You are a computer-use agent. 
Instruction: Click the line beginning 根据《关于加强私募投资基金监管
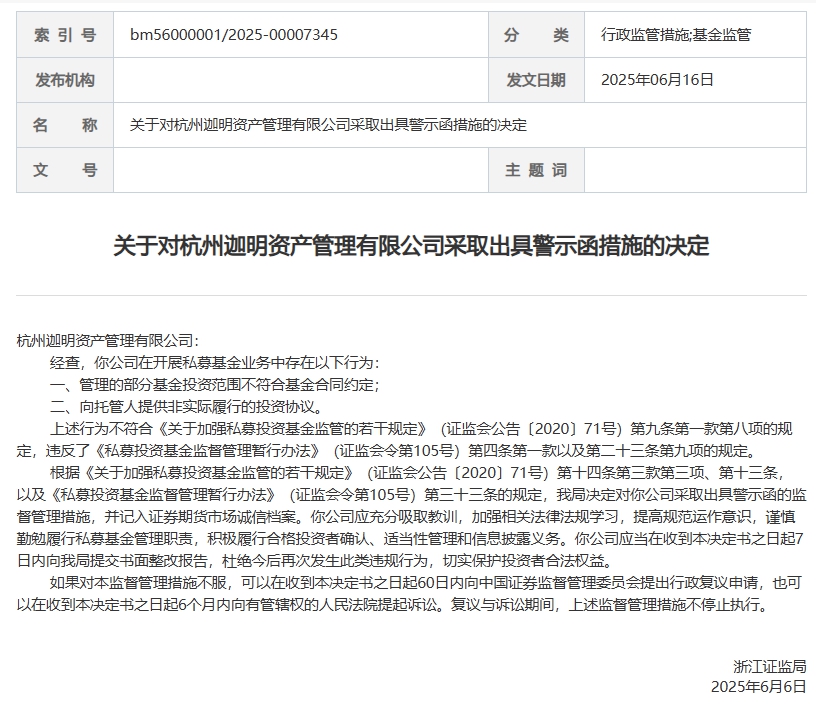tap(417, 473)
